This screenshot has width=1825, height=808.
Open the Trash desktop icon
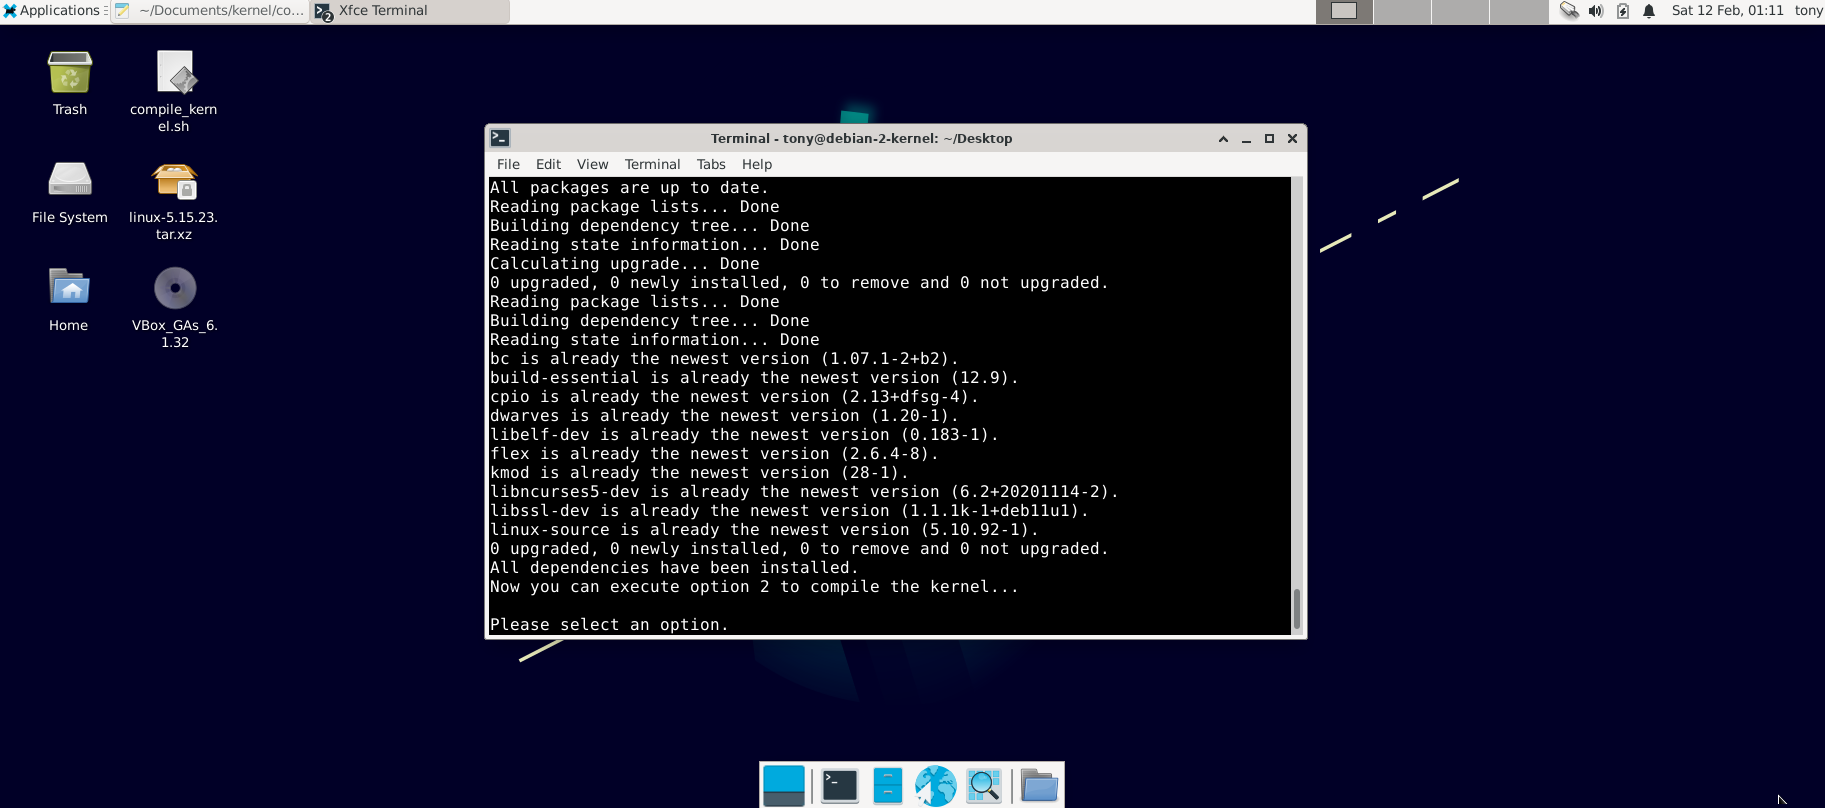[x=70, y=74]
